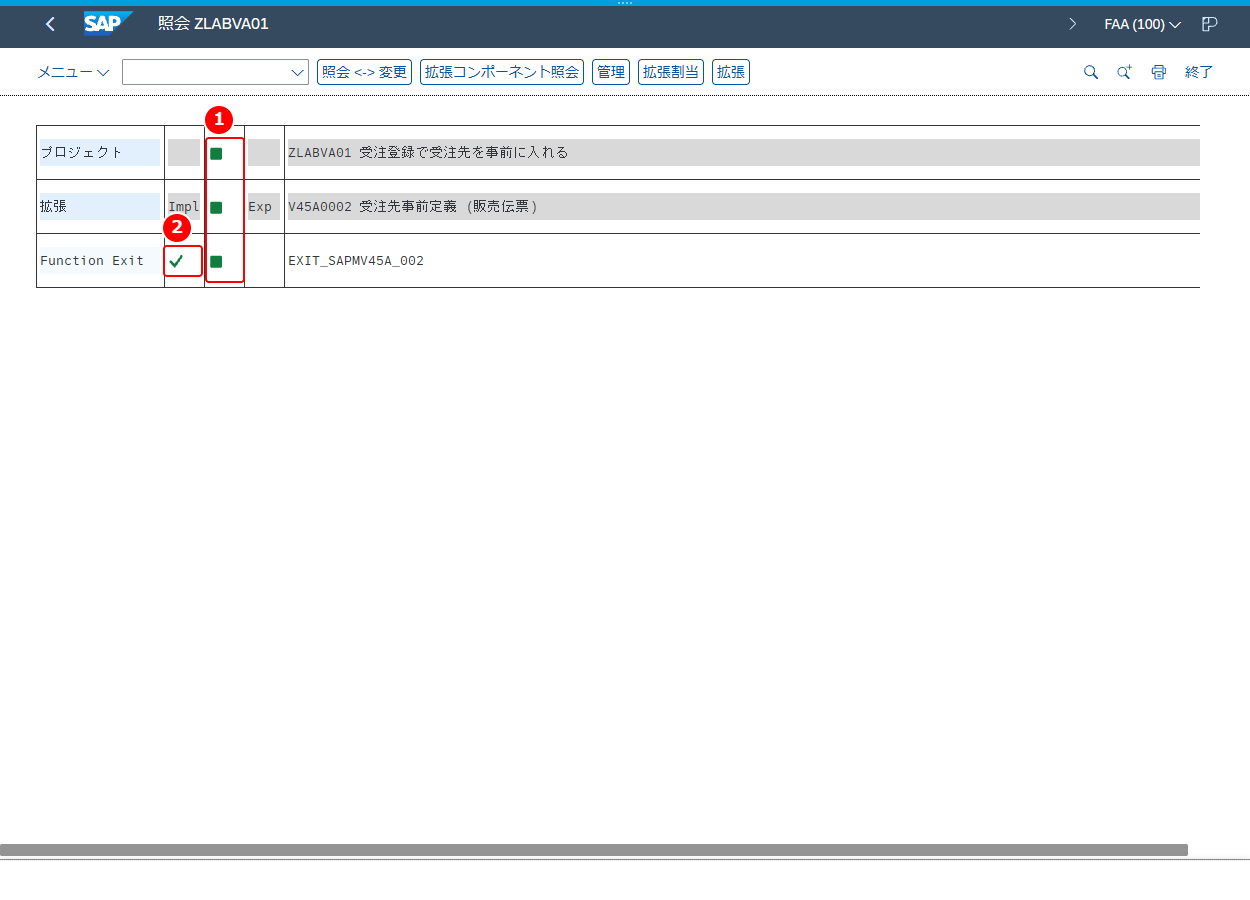Click the 終了 button
This screenshot has height=900, width=1250.
pyautogui.click(x=1199, y=72)
